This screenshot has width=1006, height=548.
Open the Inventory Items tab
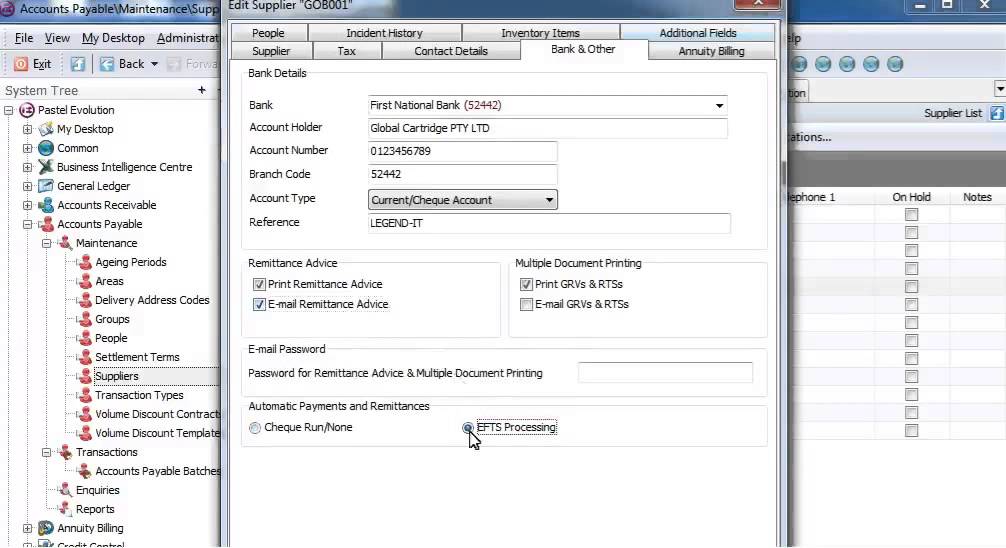click(540, 33)
